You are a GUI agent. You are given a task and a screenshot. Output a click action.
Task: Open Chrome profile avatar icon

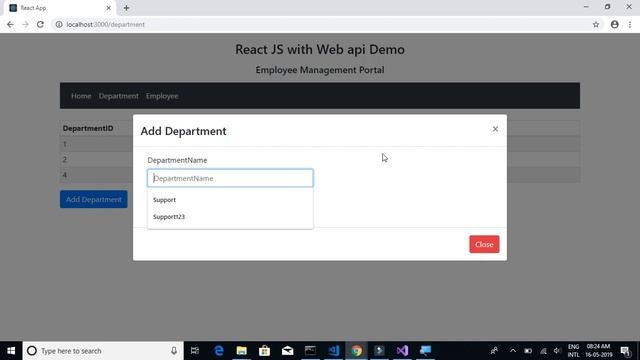615,24
